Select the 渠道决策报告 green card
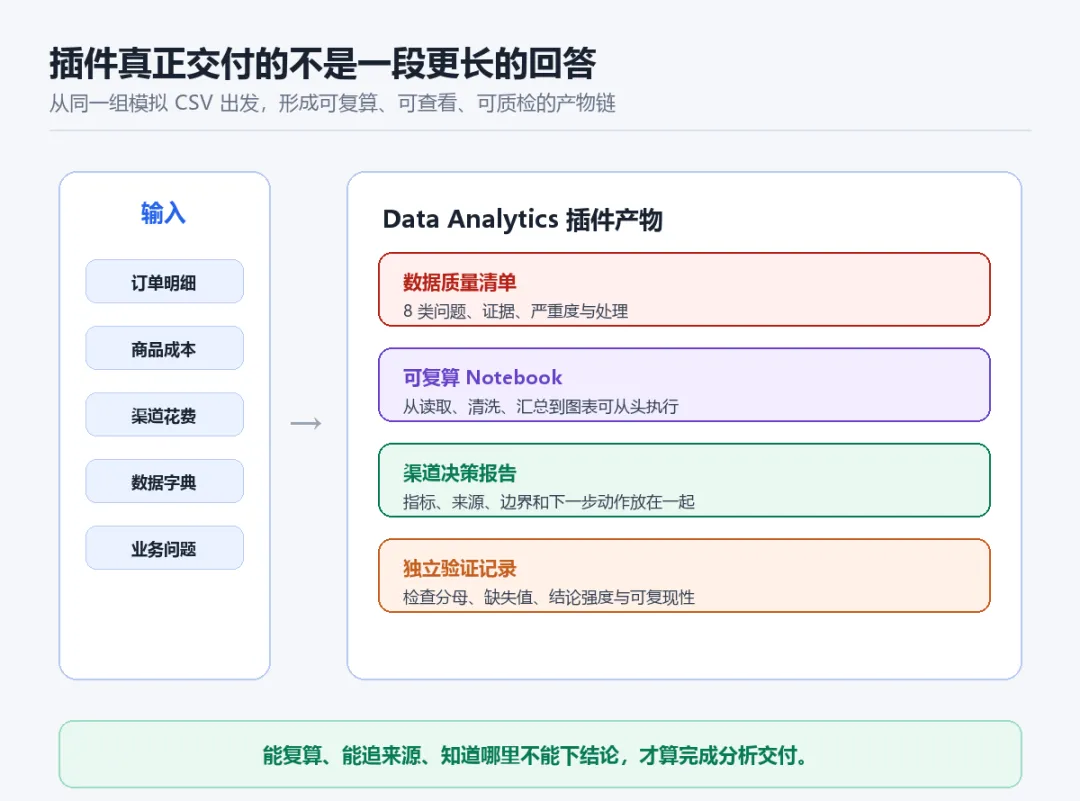 pyautogui.click(x=684, y=480)
